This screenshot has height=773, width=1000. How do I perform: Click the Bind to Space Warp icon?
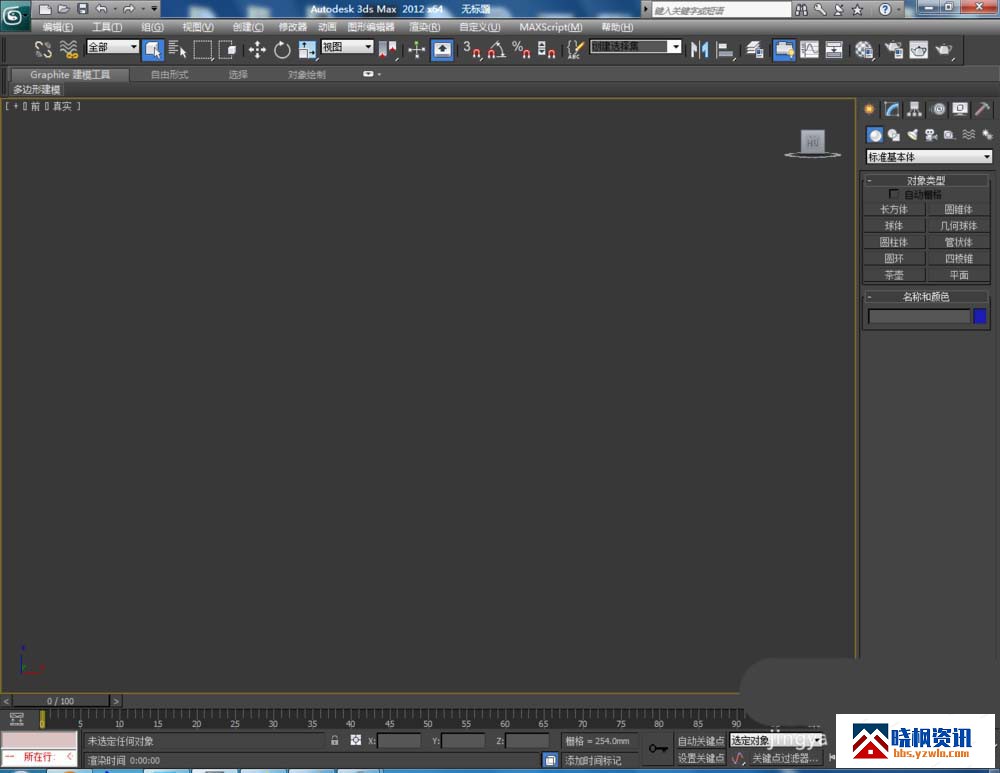[x=68, y=49]
